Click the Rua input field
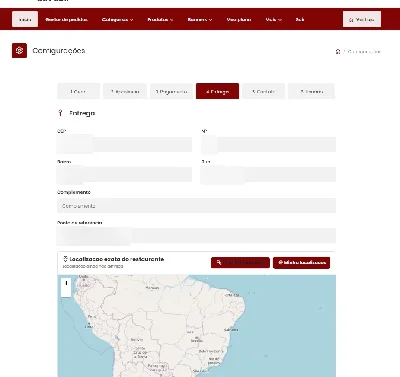 coord(268,175)
